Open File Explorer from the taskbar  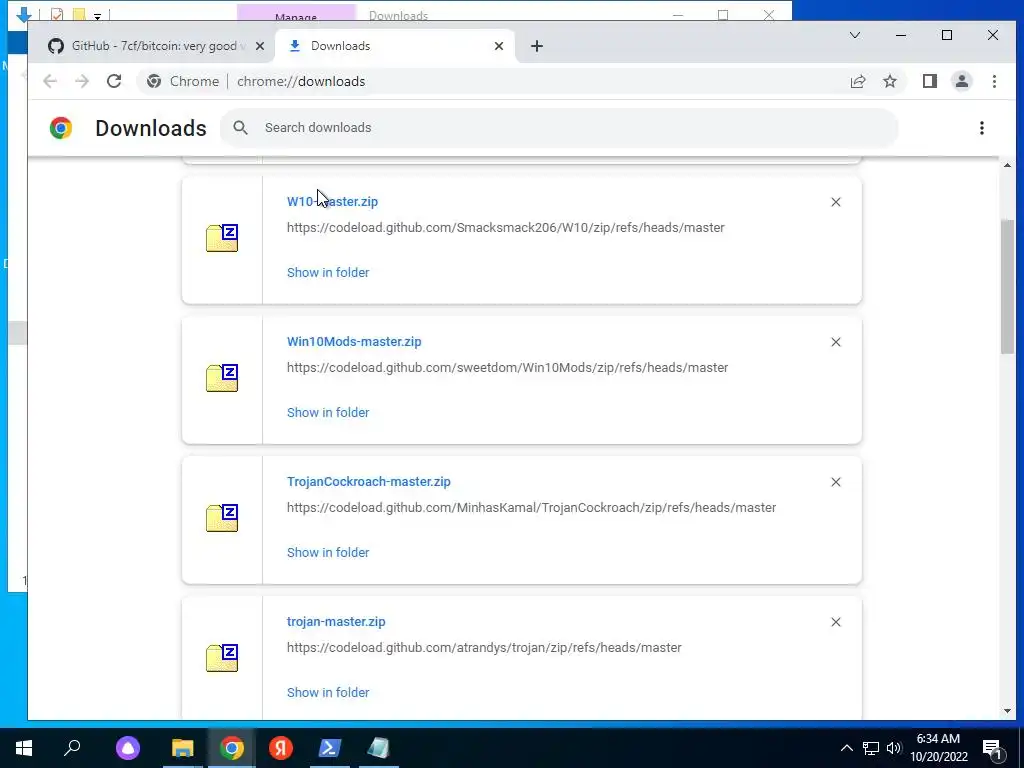pos(183,748)
